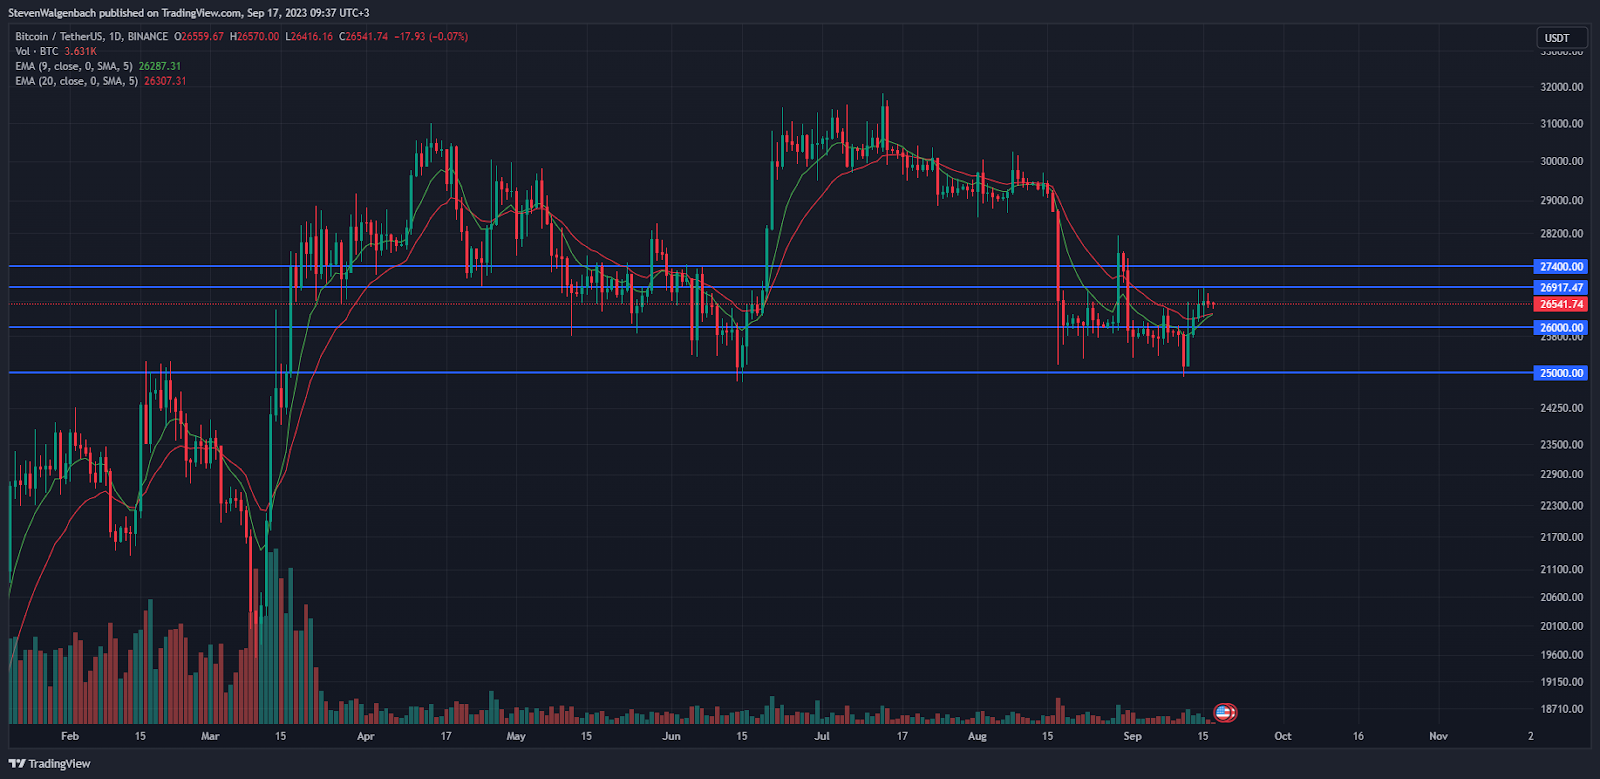Viewport: 1600px width, 779px height.
Task: Select the Vol · BTC indicator legend
Action: pyautogui.click(x=36, y=51)
